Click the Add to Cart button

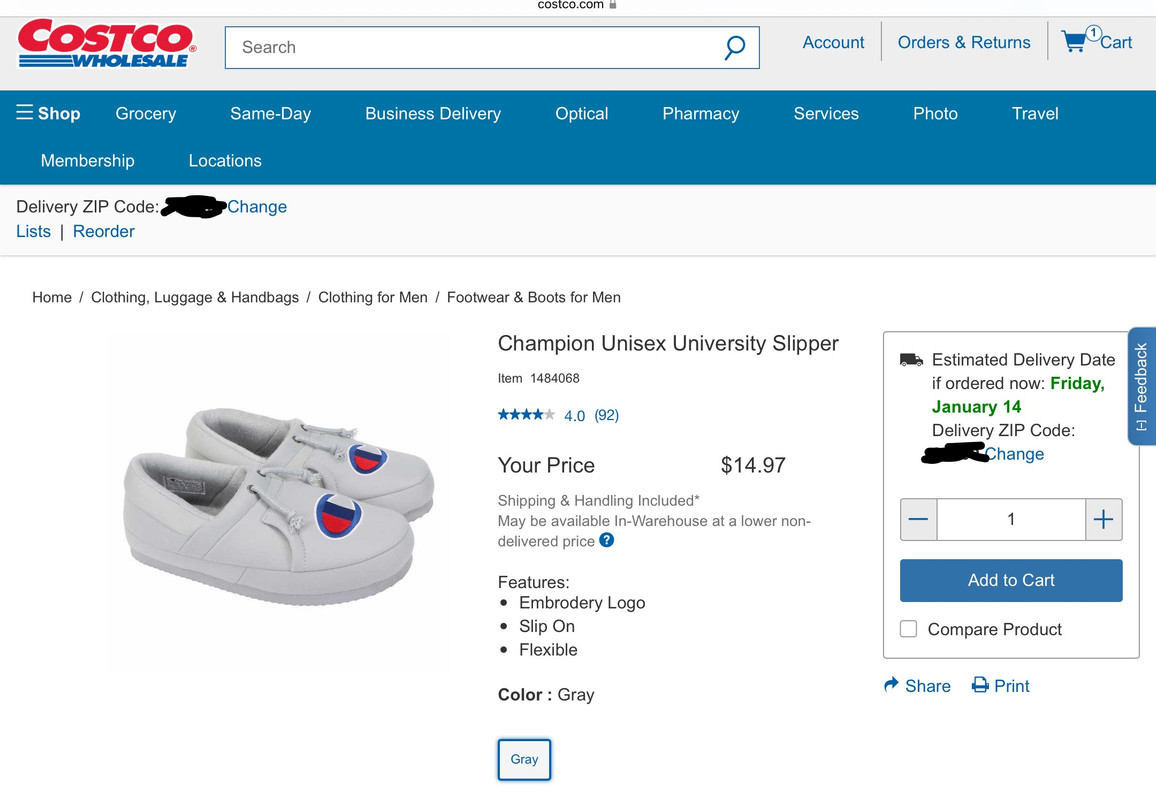[x=1011, y=580]
